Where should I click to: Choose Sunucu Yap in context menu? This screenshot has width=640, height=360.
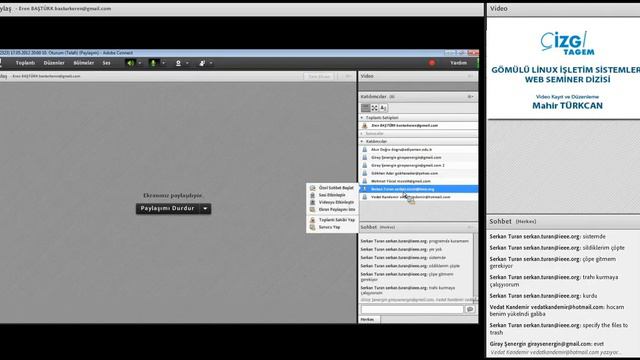tap(332, 227)
